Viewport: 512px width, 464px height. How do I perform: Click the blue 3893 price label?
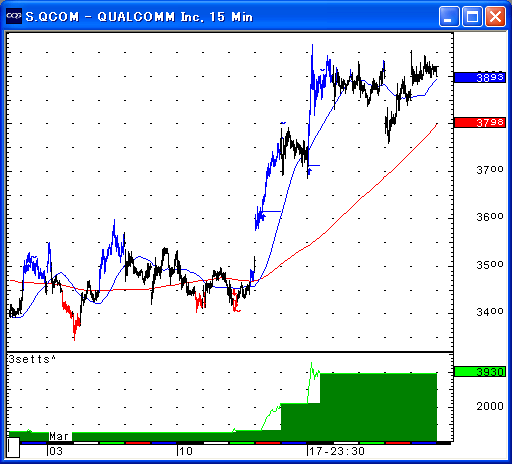pyautogui.click(x=480, y=77)
